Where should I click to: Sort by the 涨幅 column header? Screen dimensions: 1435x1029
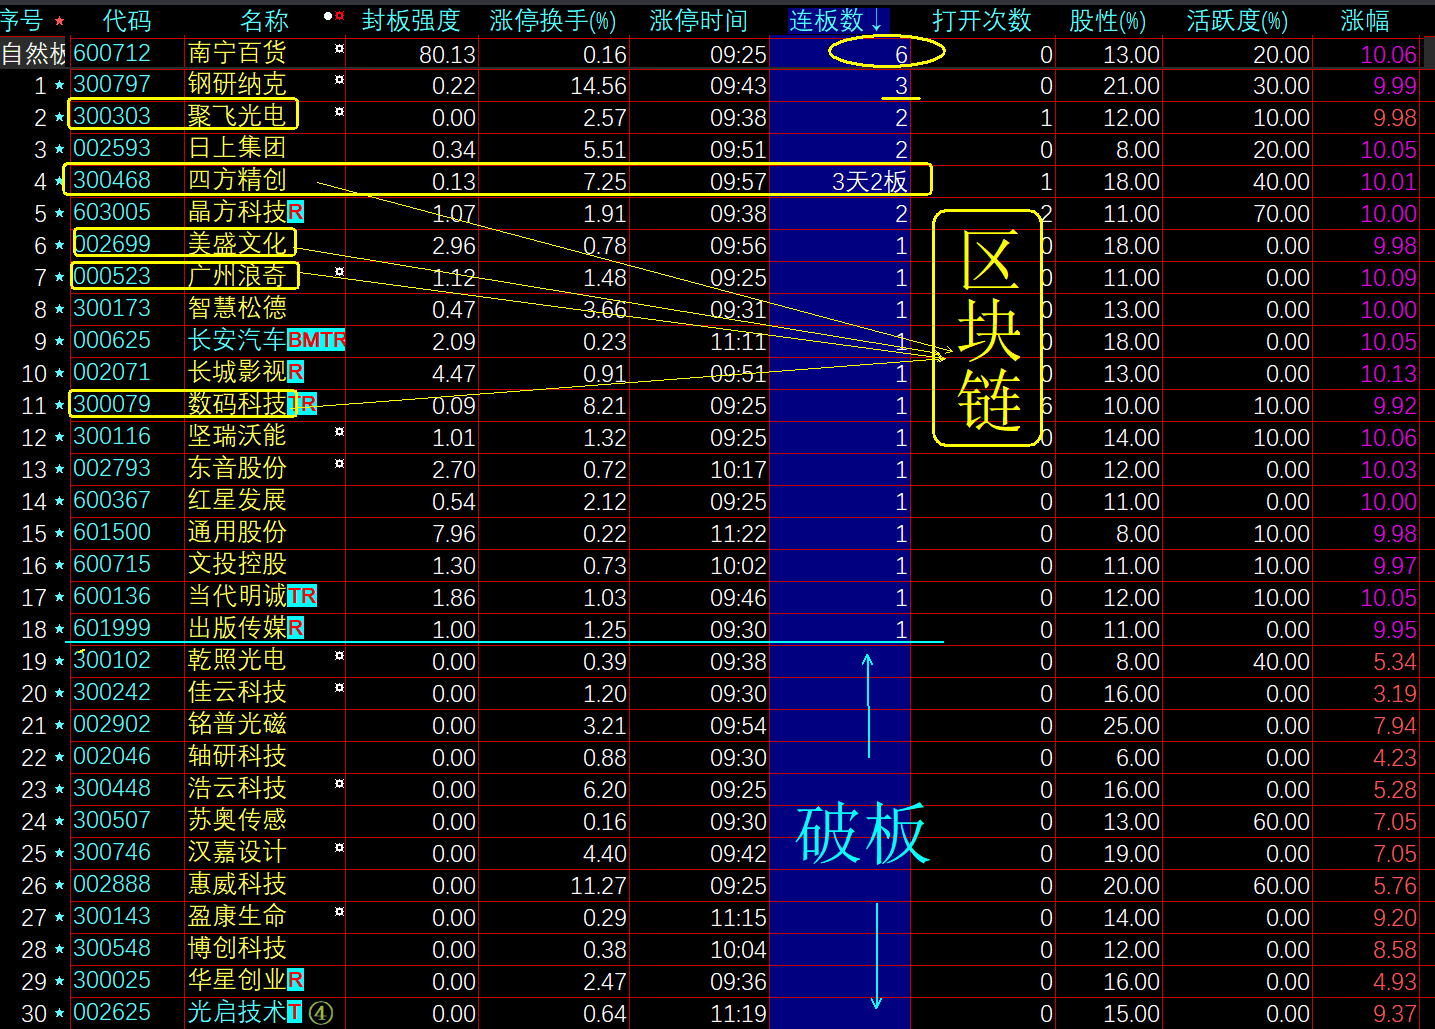coord(1365,20)
